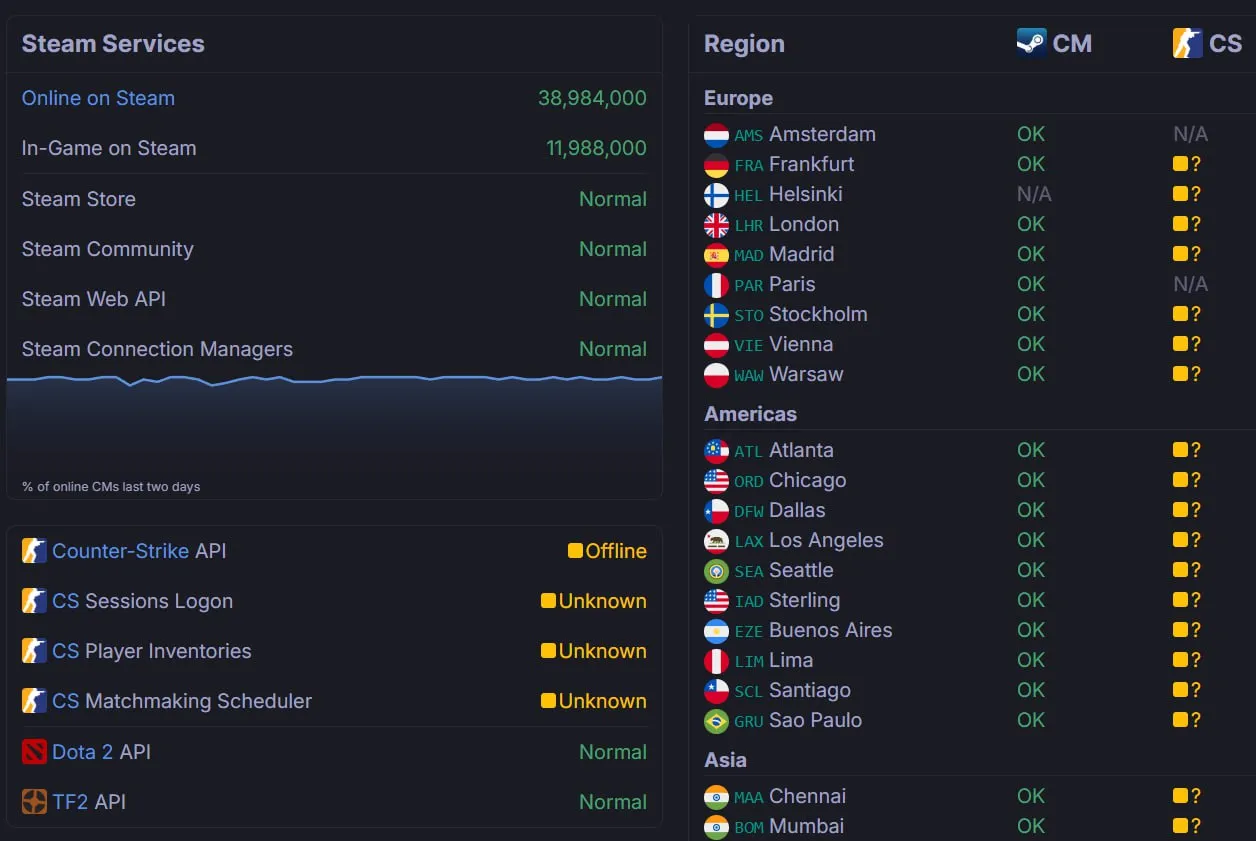Click the Steam CM column header icon

[x=1032, y=43]
